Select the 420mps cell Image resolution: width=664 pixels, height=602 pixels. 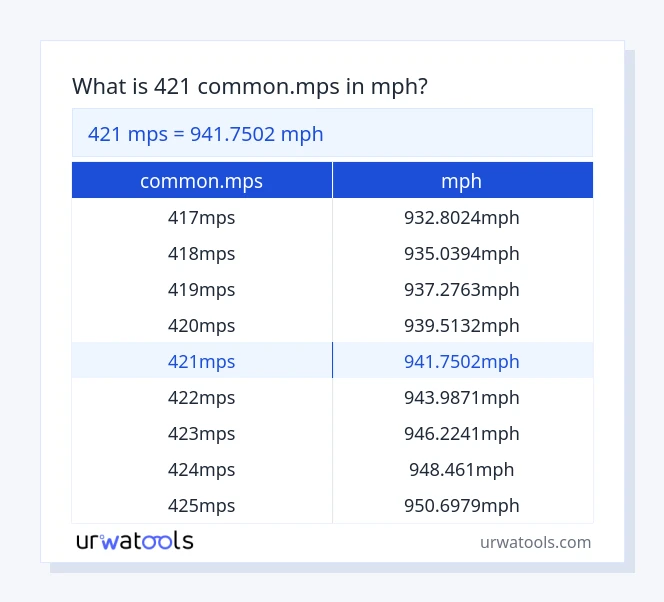tap(201, 325)
